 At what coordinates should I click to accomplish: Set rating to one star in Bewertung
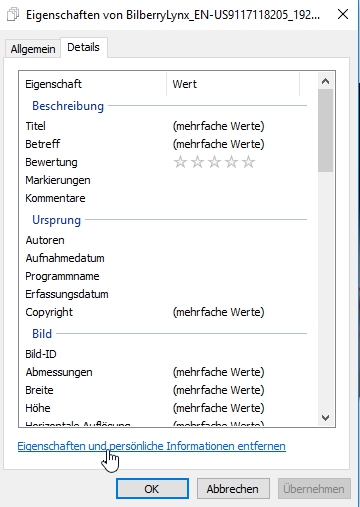[x=180, y=162]
